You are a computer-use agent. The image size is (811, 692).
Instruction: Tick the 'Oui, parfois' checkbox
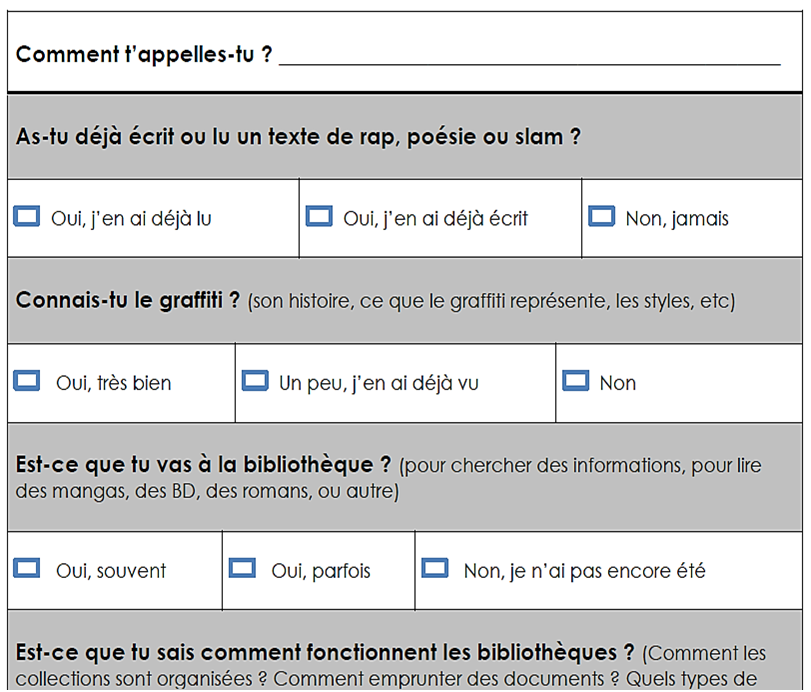[242, 569]
